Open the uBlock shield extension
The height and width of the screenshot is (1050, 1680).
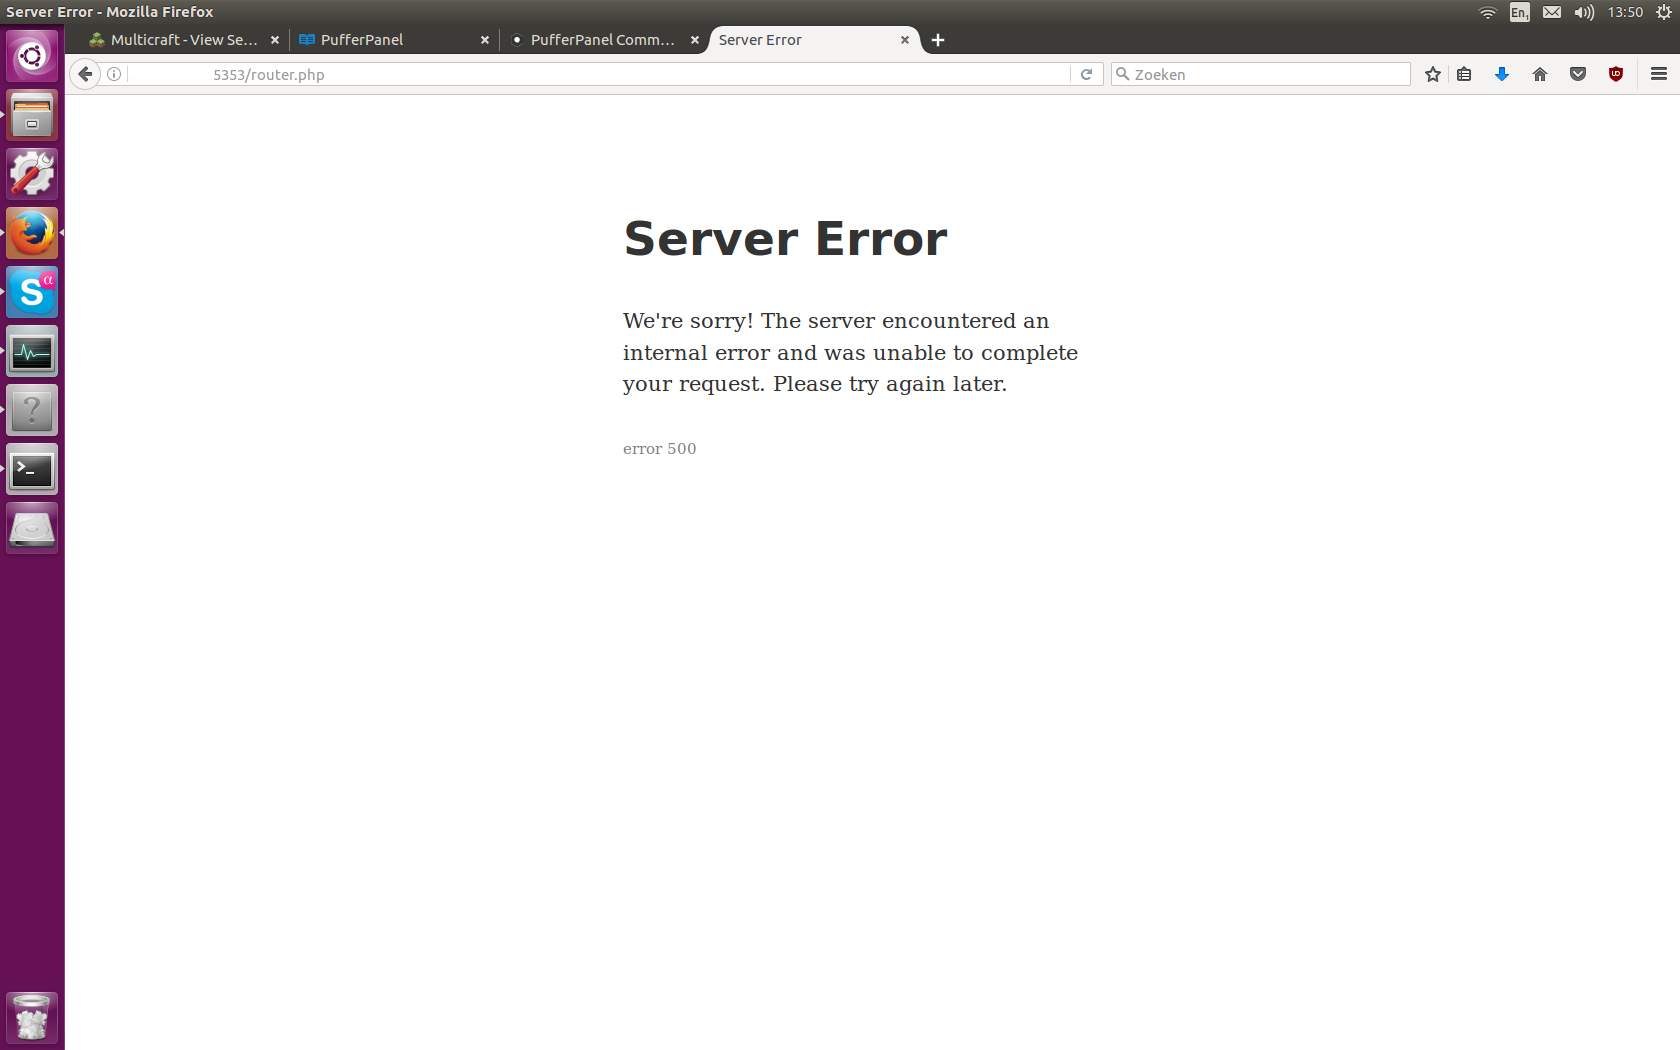(x=1616, y=74)
